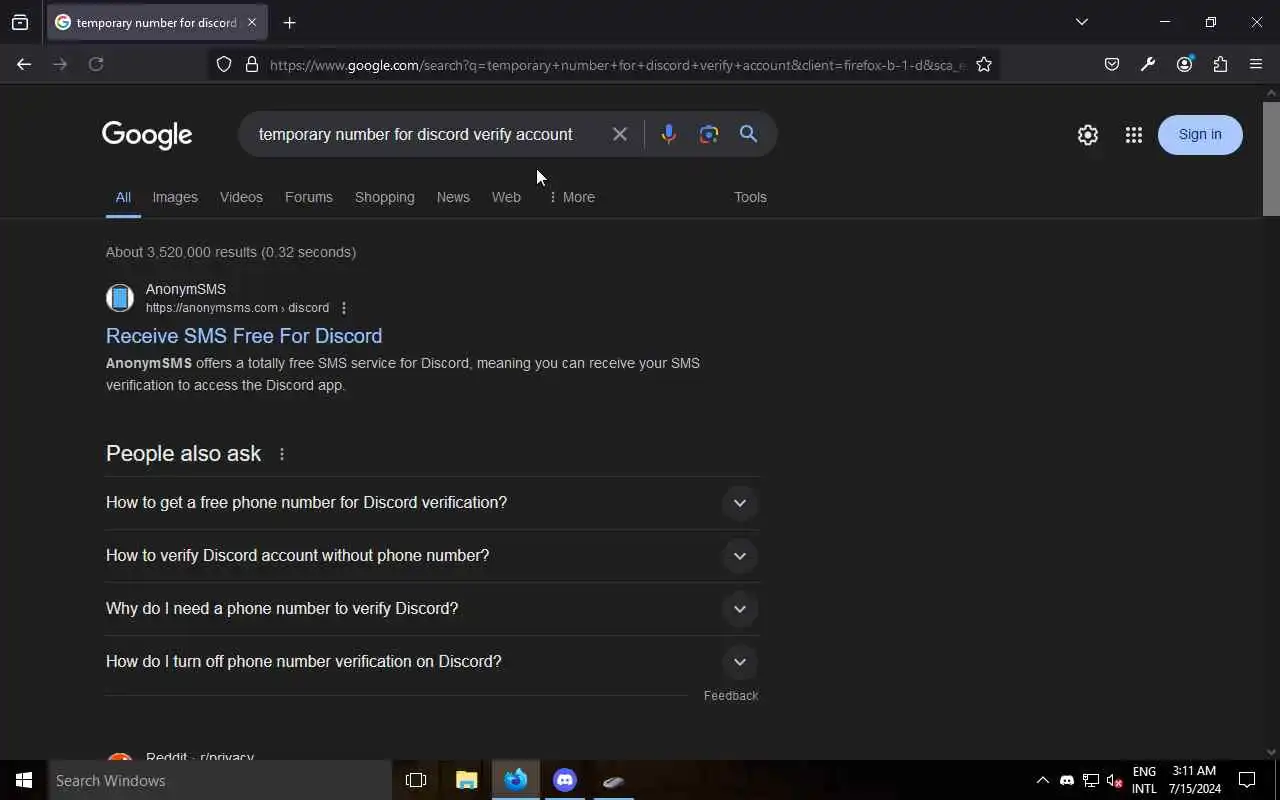This screenshot has height=800, width=1280.
Task: Click the Google logo
Action: [x=147, y=135]
